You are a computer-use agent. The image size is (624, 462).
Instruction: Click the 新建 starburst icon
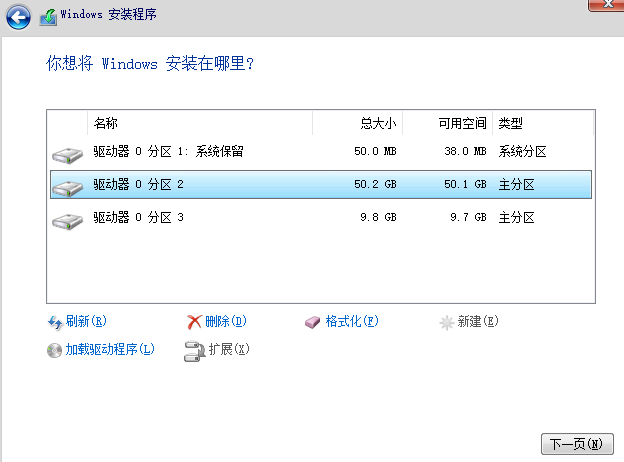446,322
